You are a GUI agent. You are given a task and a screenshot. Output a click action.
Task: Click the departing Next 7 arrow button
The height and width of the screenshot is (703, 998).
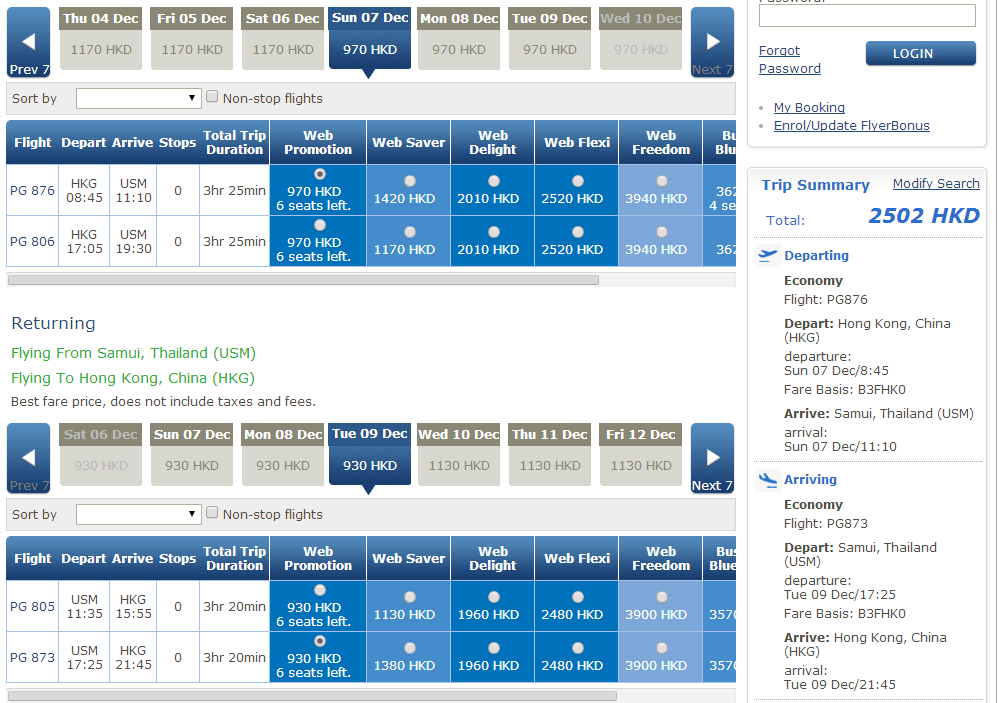point(712,42)
